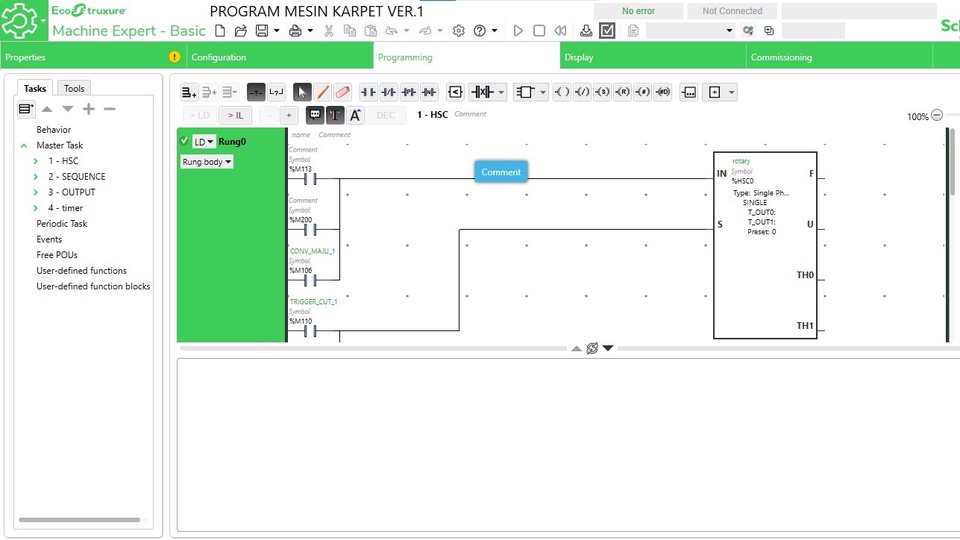Select the pencil draw-wire tool

(323, 92)
